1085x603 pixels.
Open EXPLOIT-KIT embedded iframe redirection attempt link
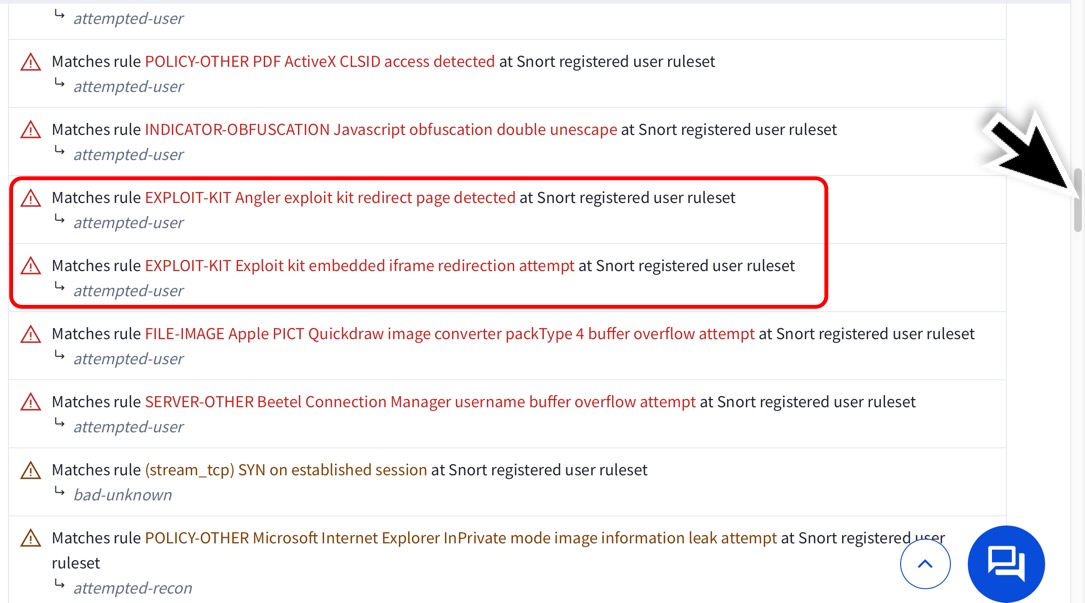pos(359,266)
